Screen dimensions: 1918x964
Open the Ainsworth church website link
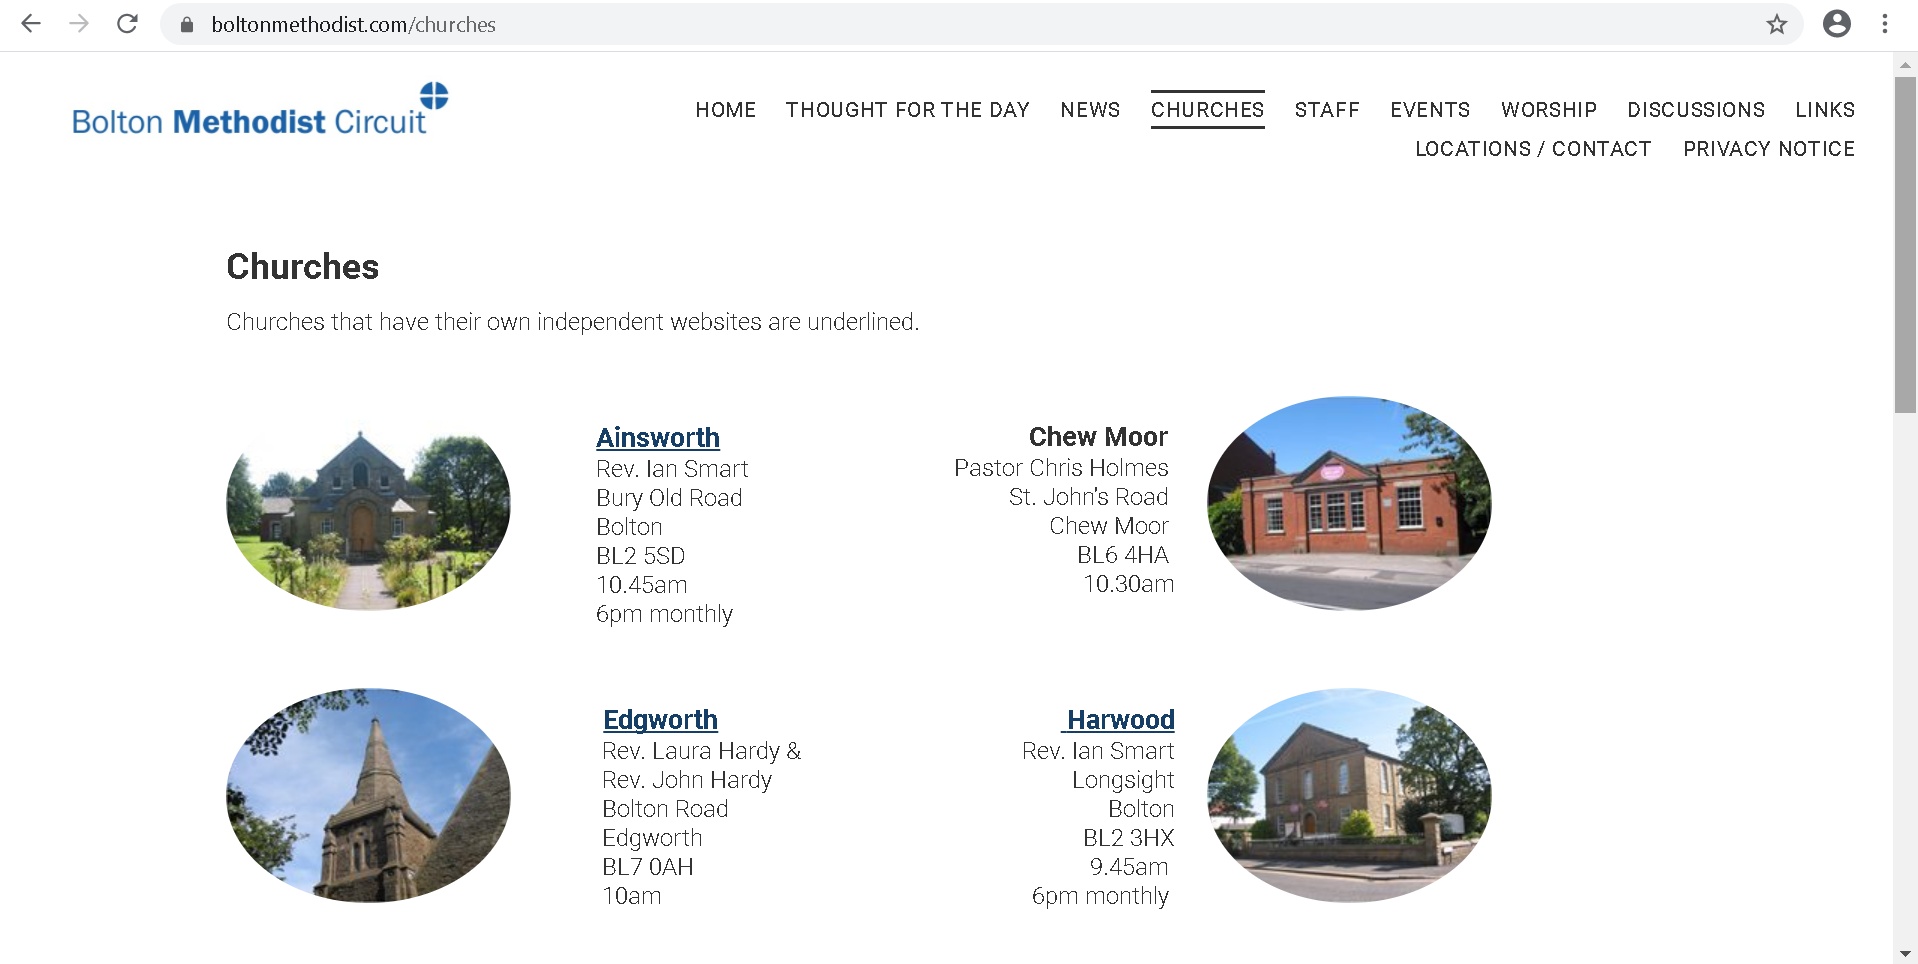[658, 437]
